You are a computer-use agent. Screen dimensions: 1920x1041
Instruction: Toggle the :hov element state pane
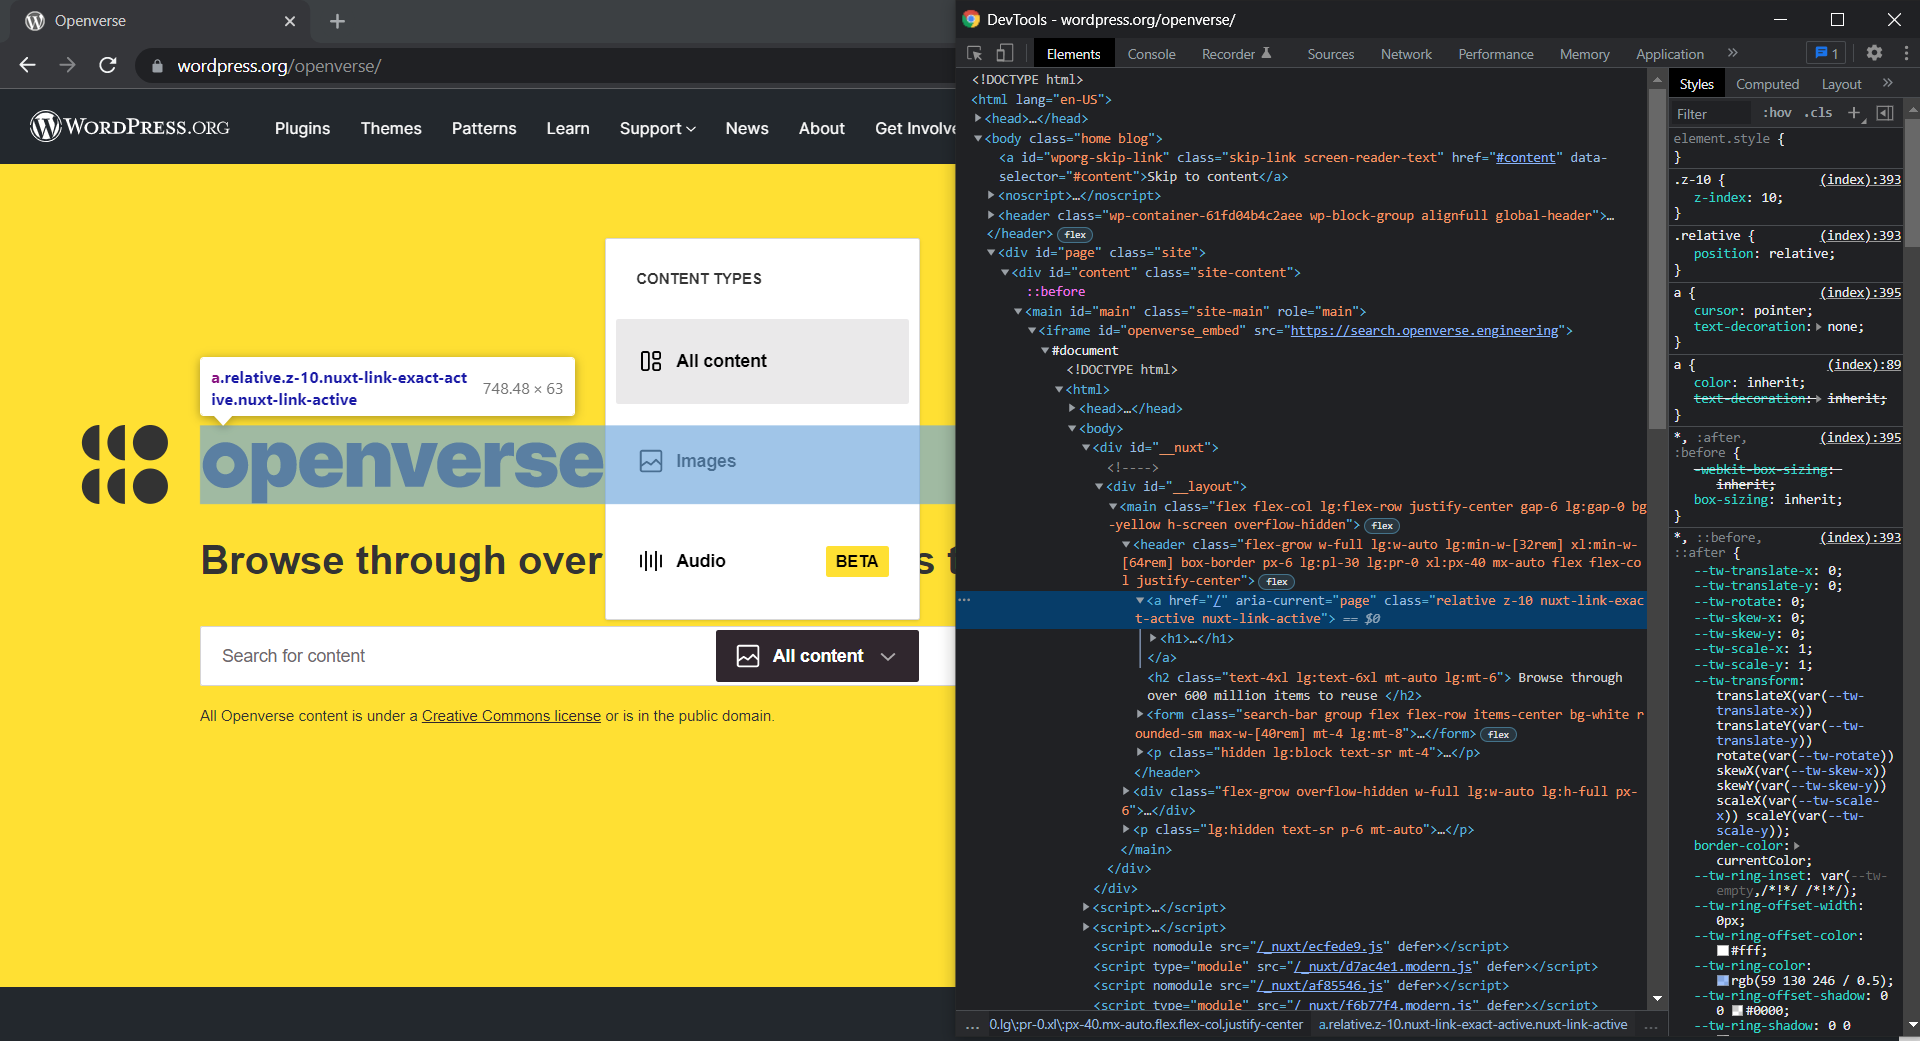[x=1777, y=113]
